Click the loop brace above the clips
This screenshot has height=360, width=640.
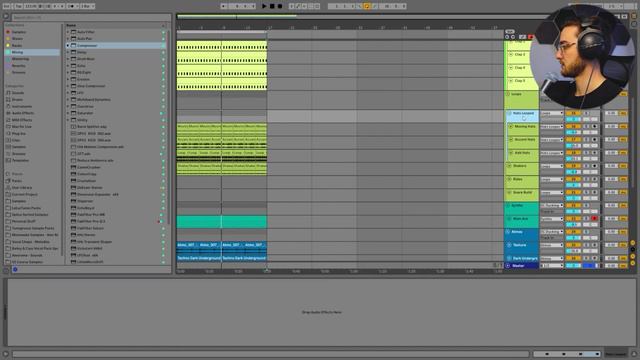tap(222, 32)
